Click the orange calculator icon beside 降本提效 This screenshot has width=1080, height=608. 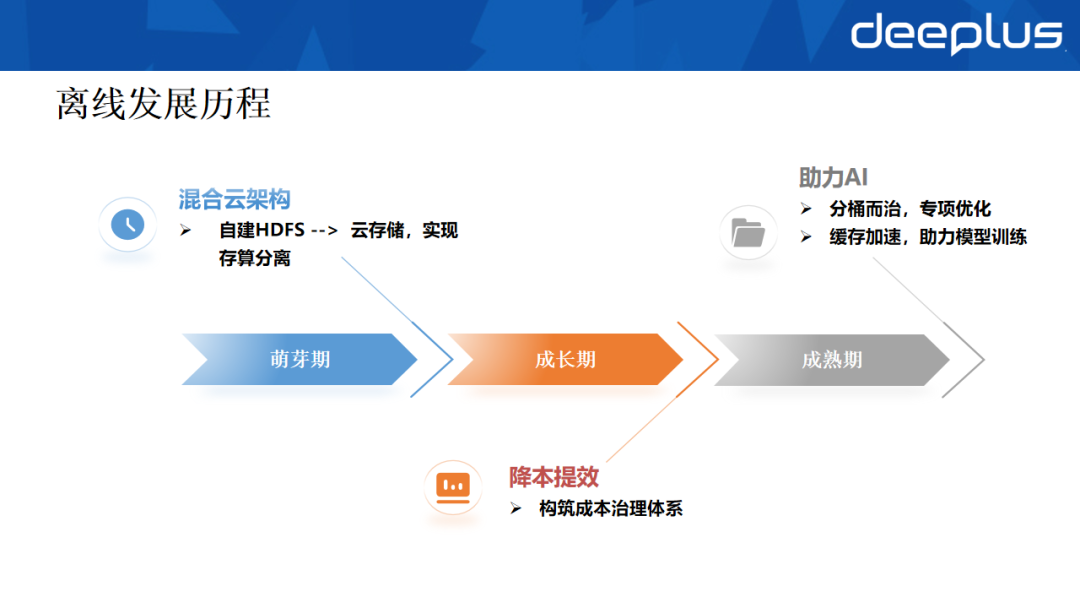pyautogui.click(x=453, y=484)
